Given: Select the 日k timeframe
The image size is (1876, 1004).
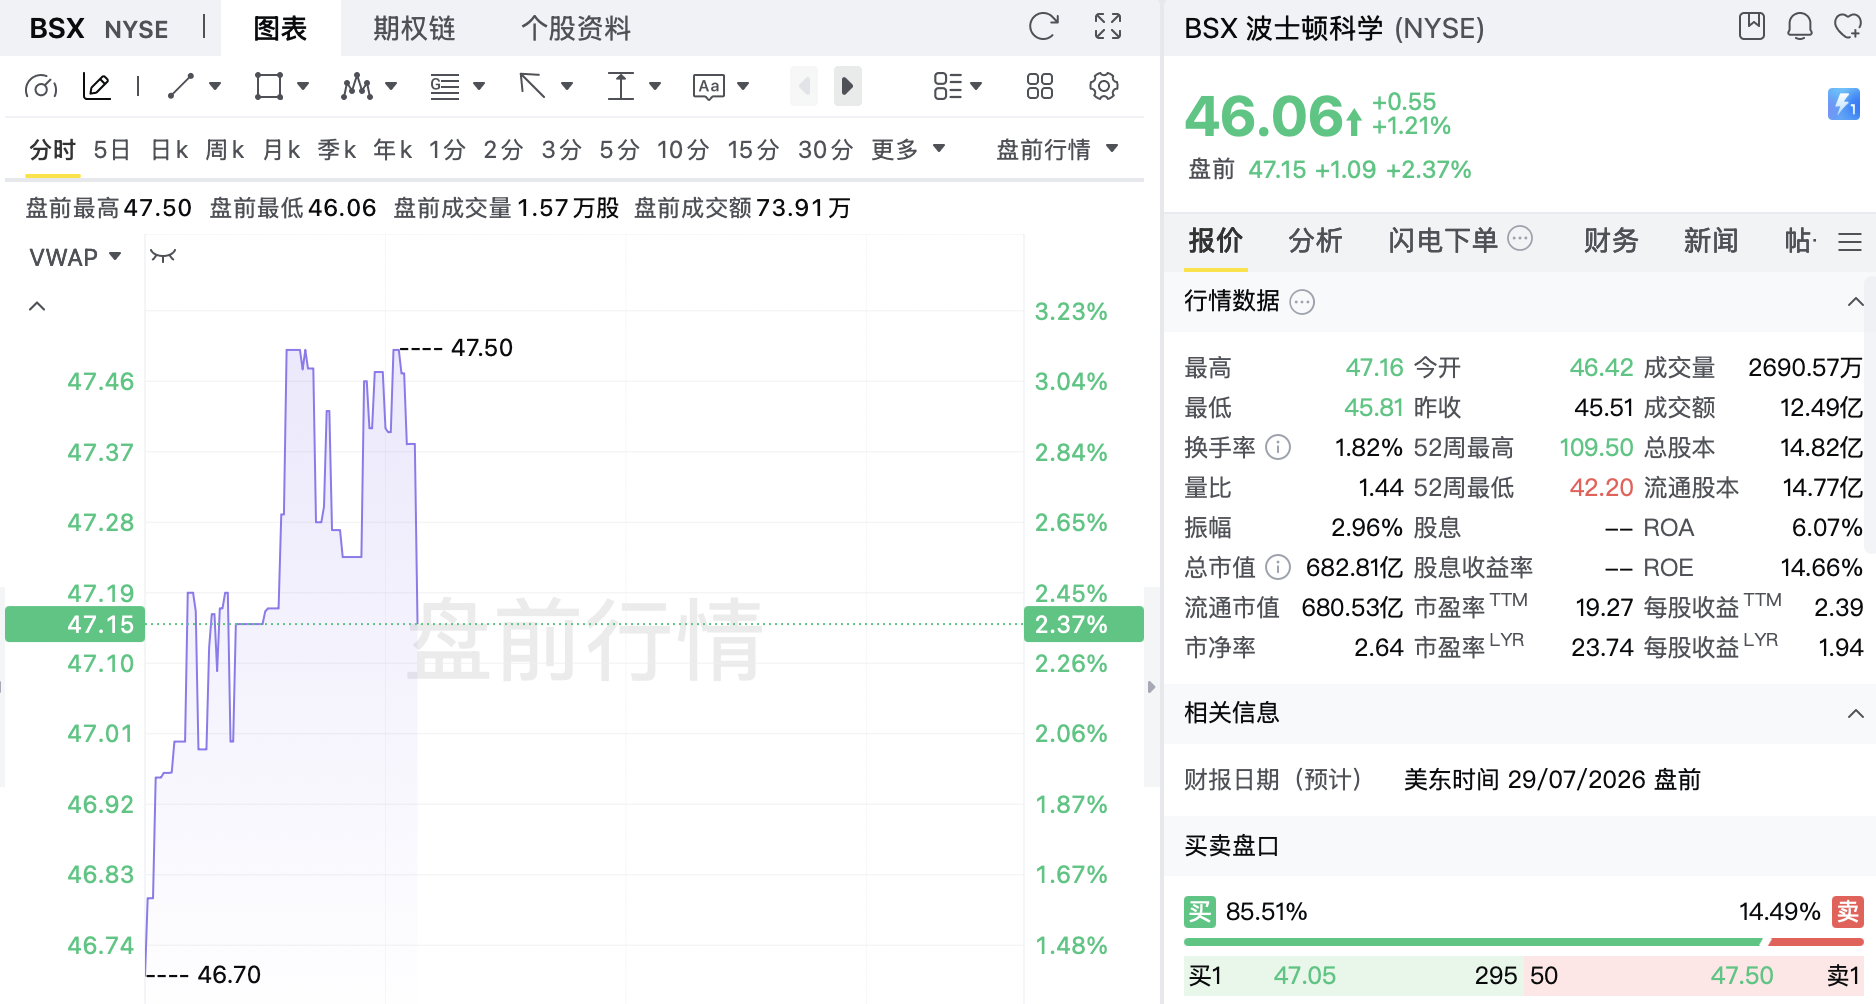Looking at the screenshot, I should 169,149.
